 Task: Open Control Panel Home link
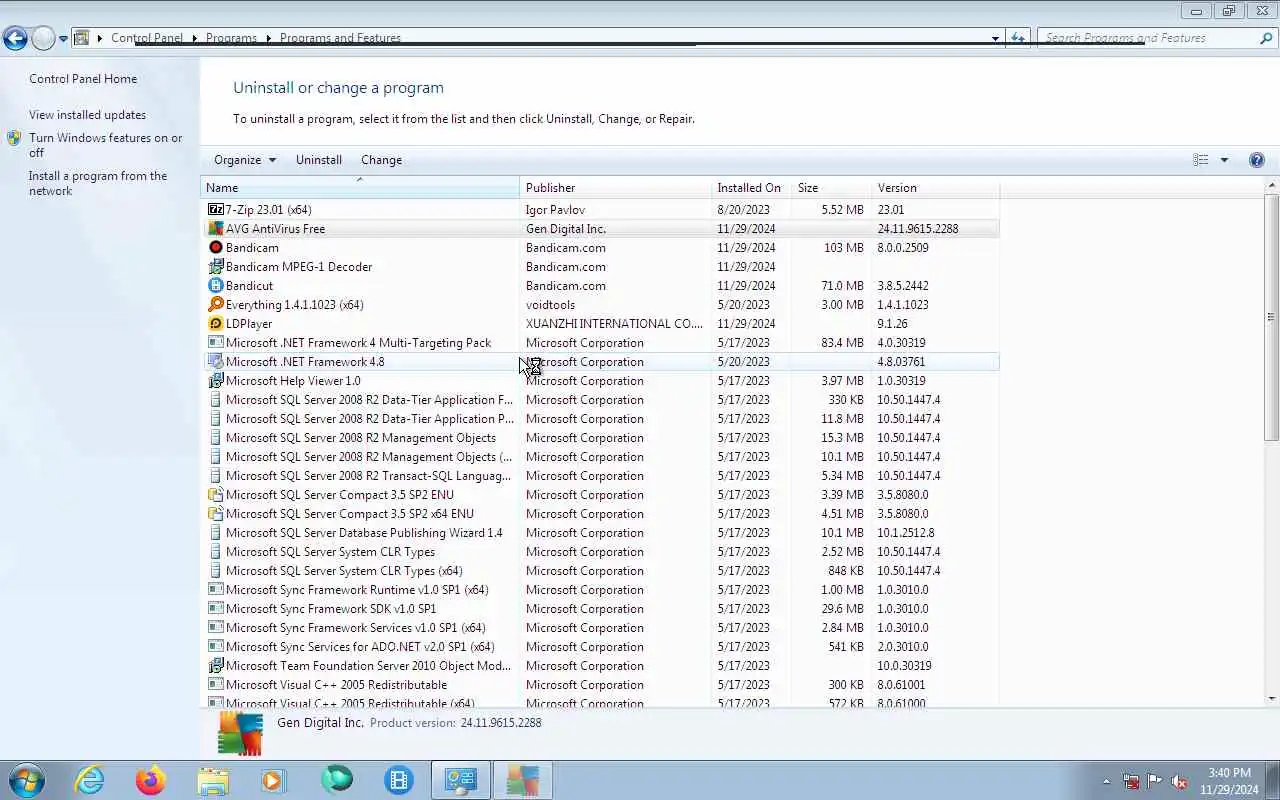pos(83,79)
